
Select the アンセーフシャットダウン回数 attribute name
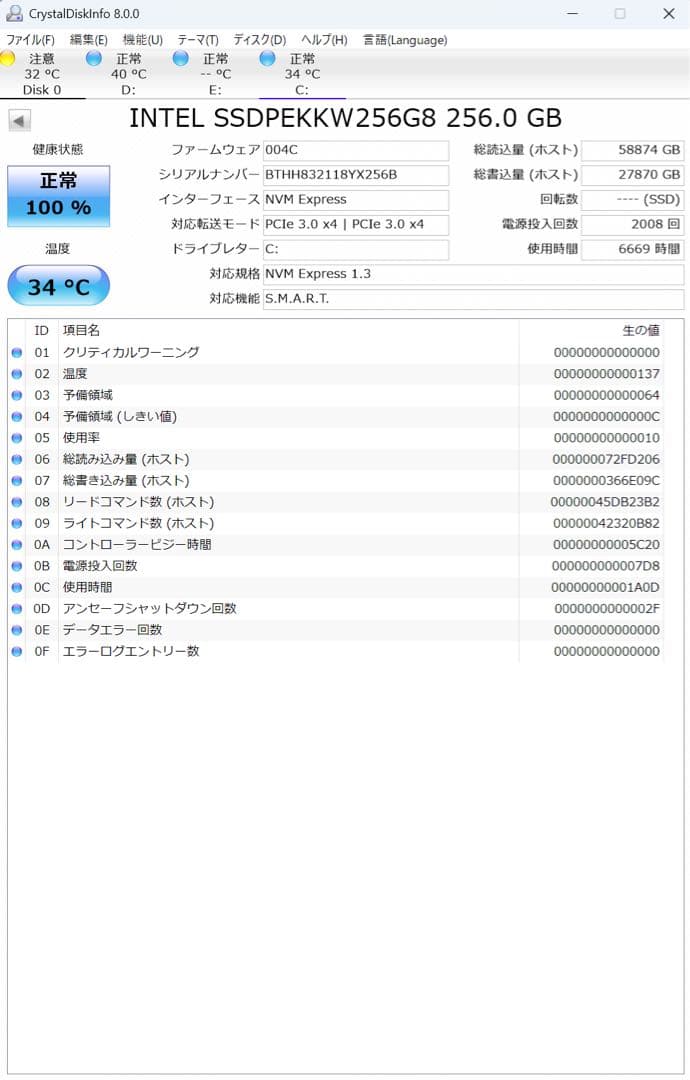pyautogui.click(x=149, y=609)
